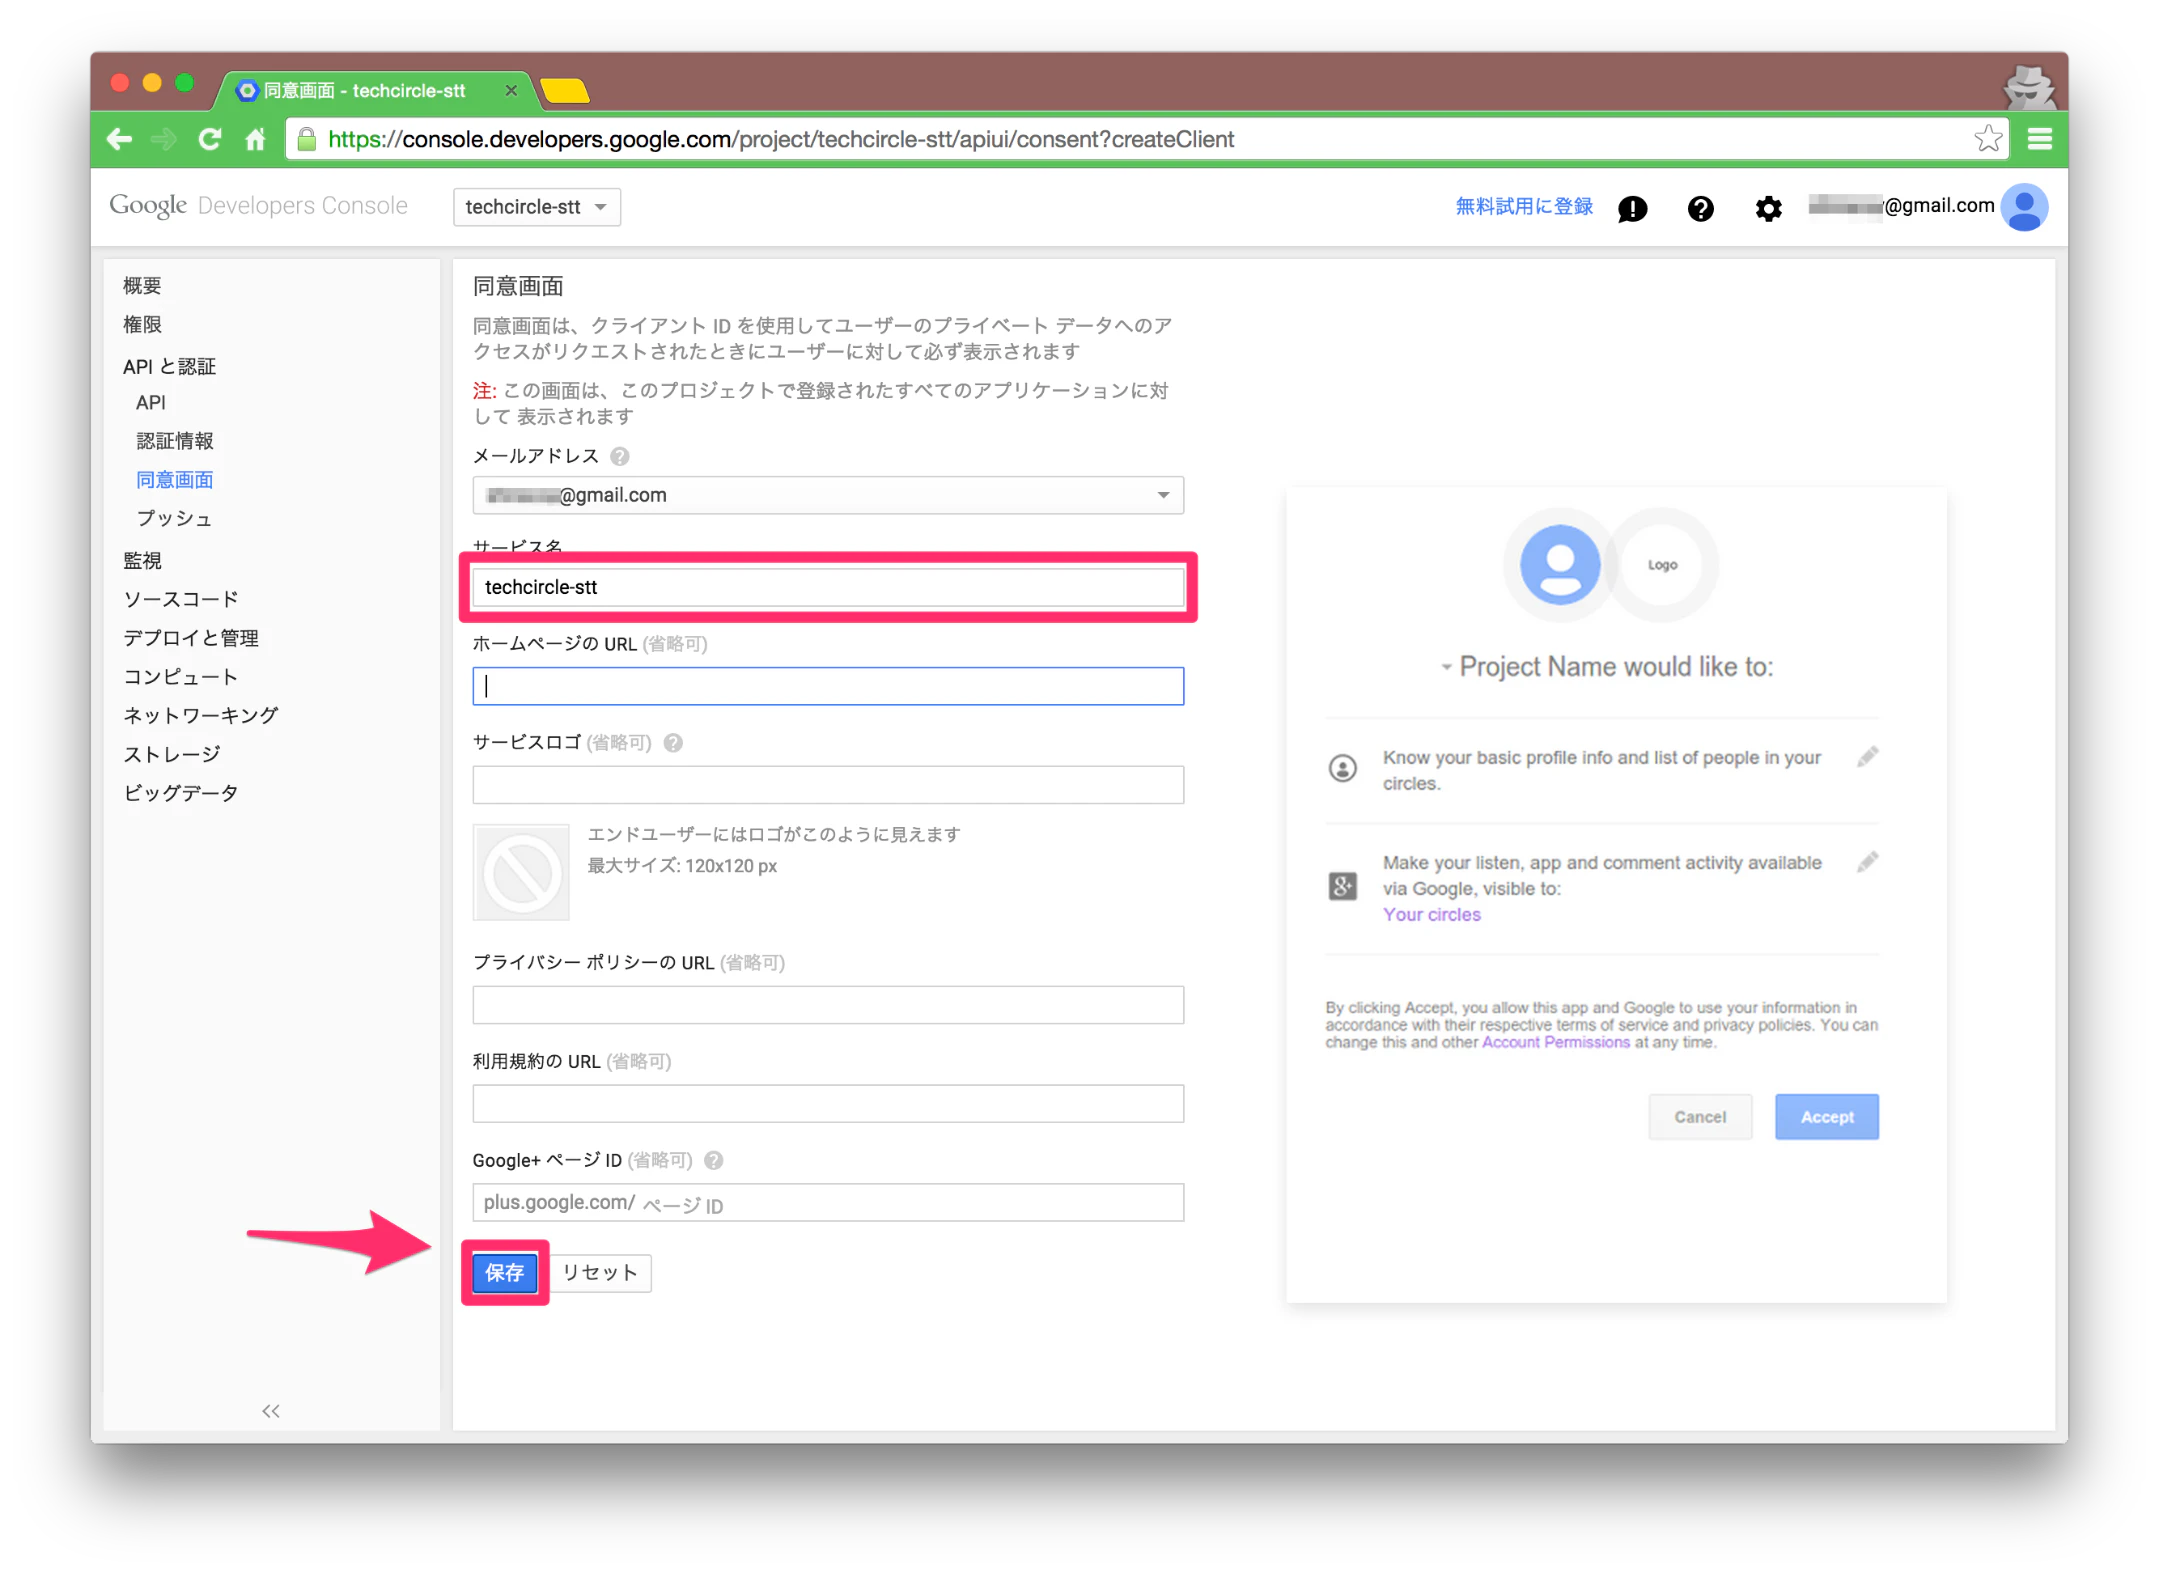Screen dimensions: 2159x1573
Task: Open the email address dropdown
Action: pos(828,495)
